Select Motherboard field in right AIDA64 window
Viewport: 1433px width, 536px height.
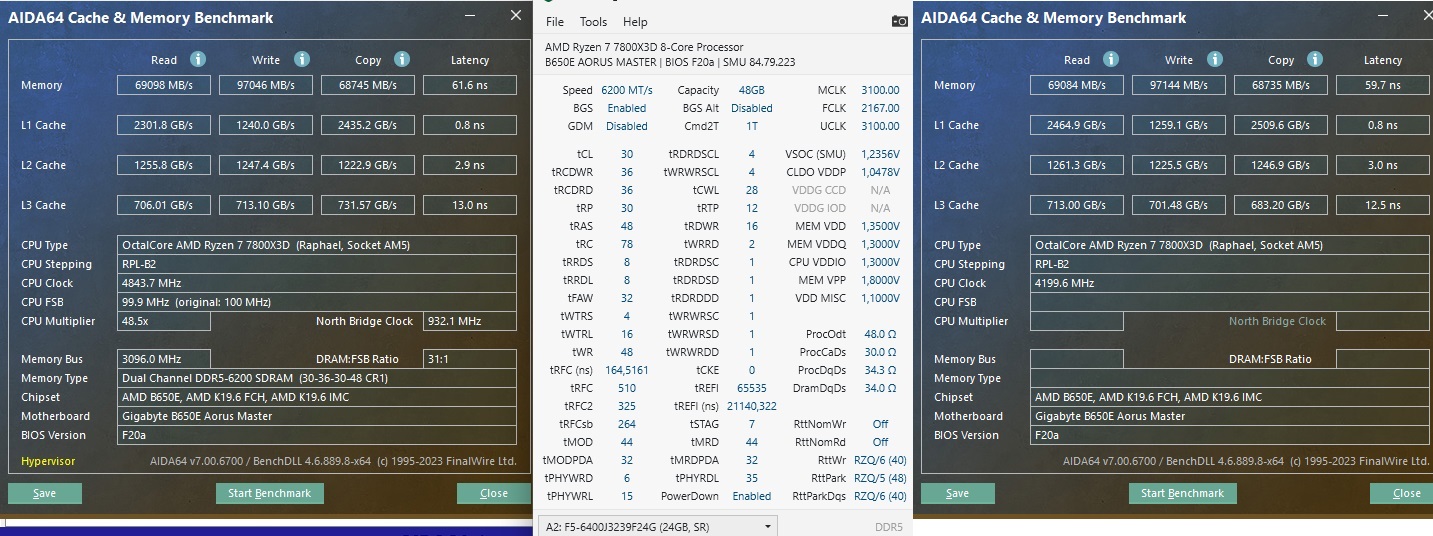[1231, 416]
